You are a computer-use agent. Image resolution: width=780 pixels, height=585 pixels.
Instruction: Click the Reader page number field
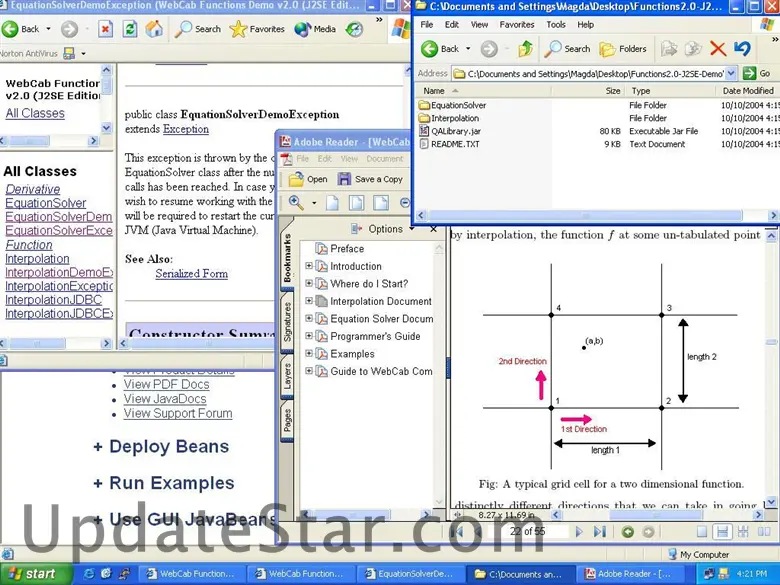pyautogui.click(x=528, y=532)
